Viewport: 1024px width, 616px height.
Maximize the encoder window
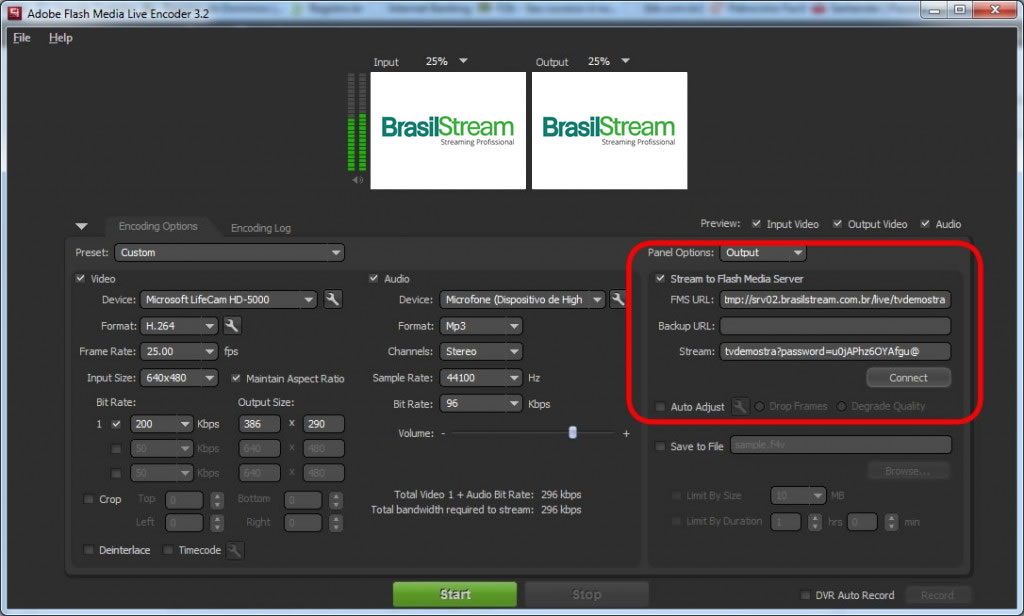pos(960,9)
